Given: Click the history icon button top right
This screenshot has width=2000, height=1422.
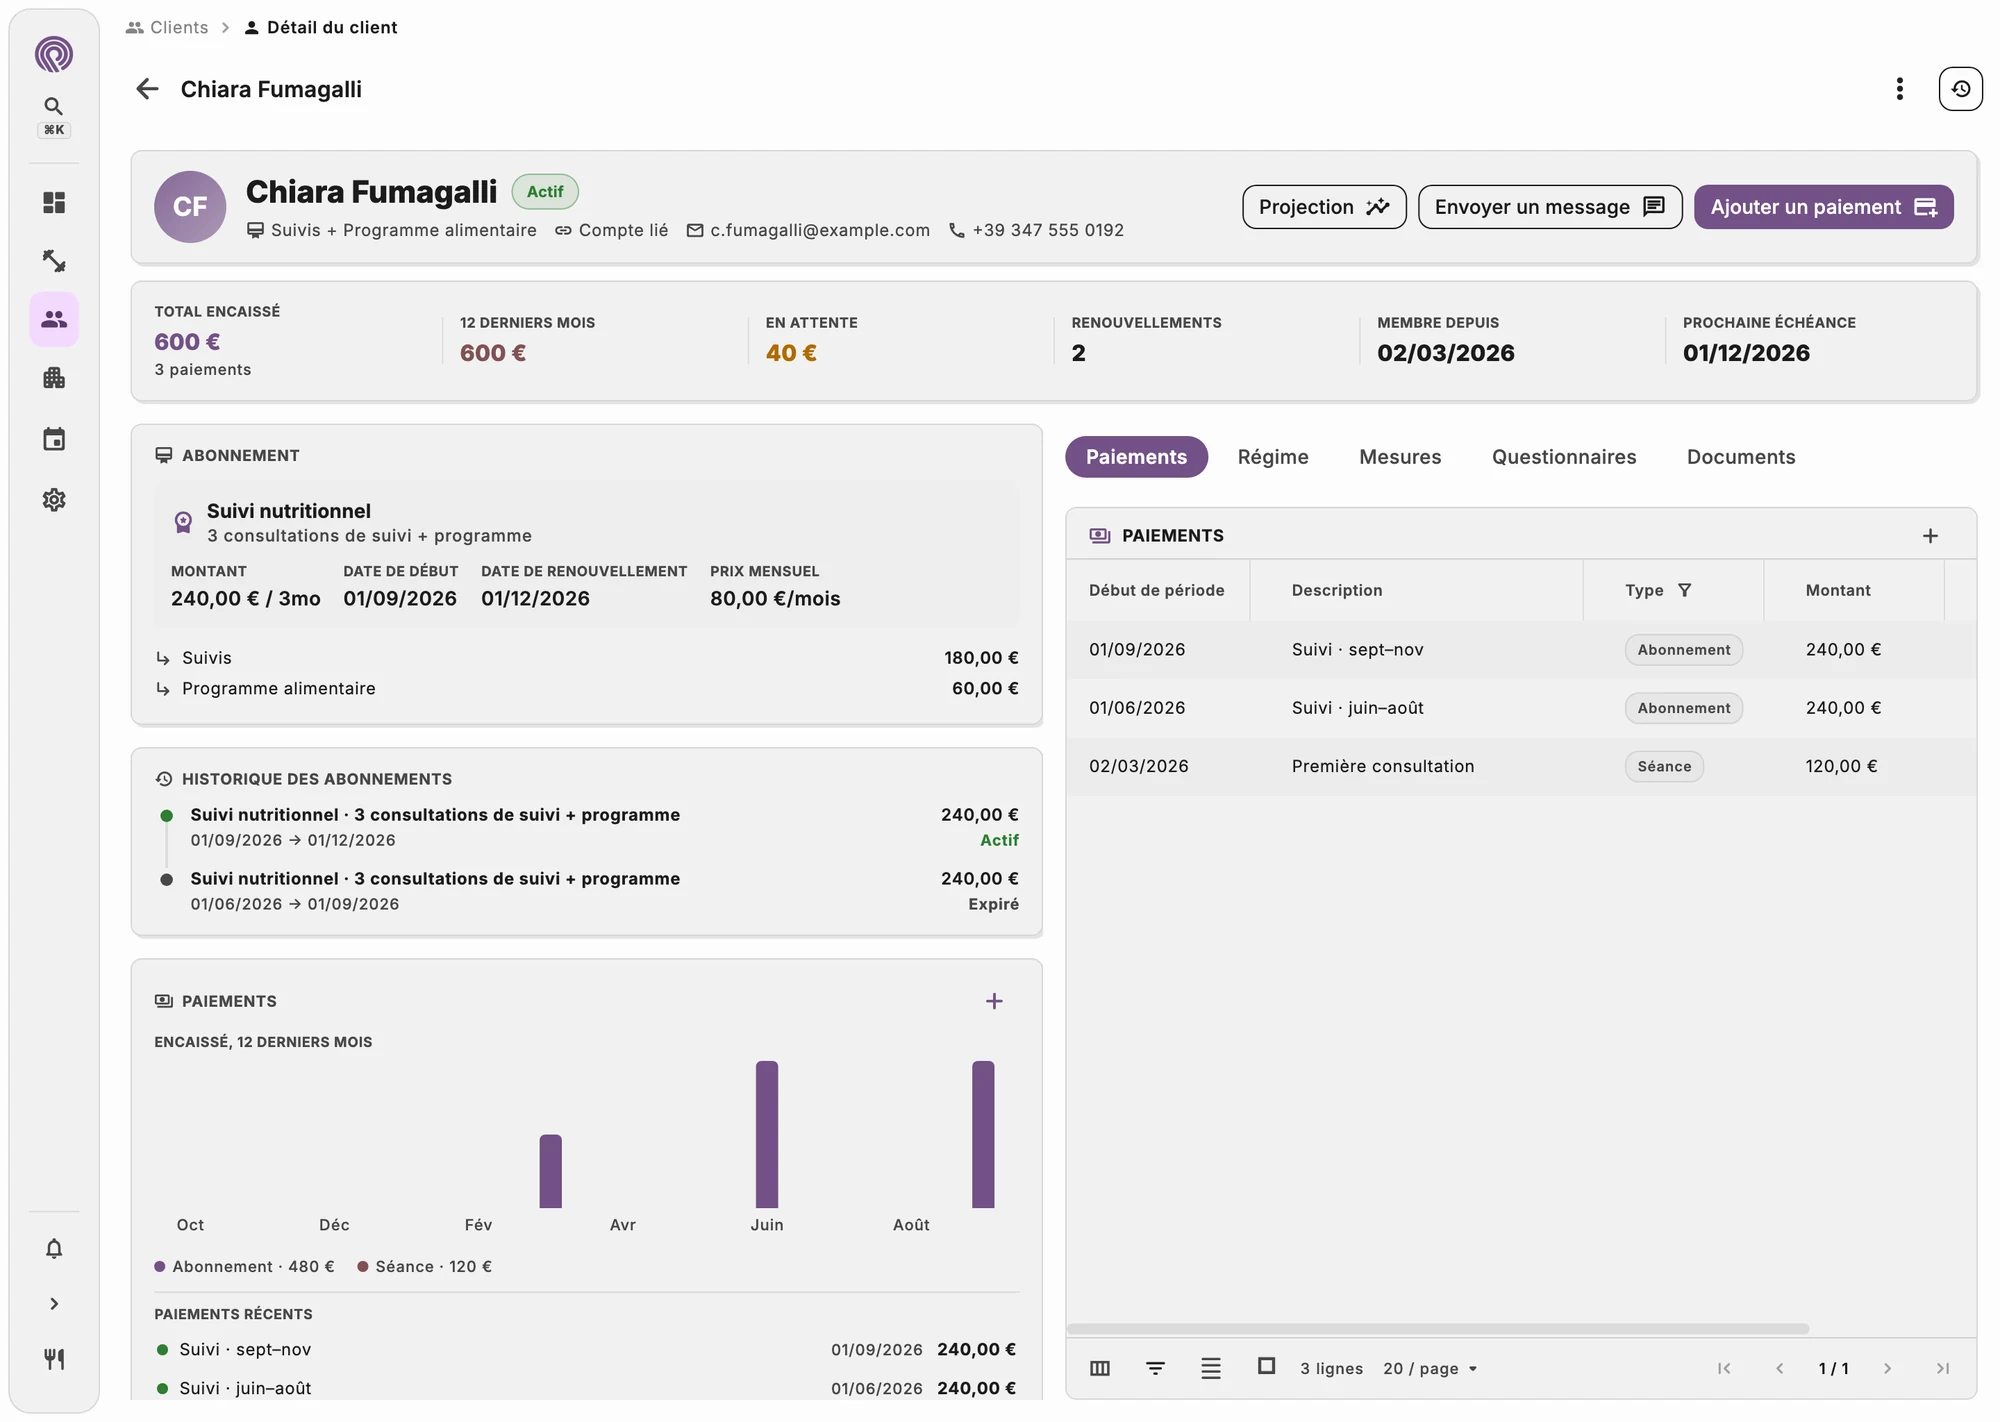Looking at the screenshot, I should [x=1960, y=89].
